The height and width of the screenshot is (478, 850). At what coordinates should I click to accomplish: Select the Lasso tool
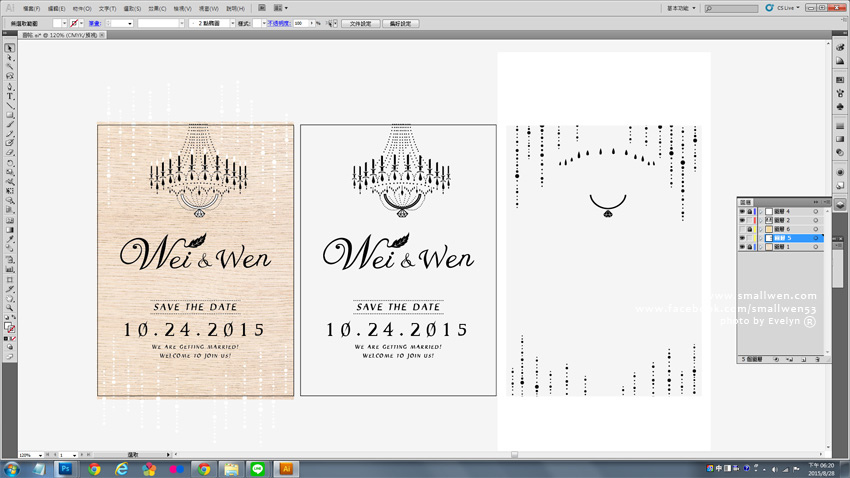[x=10, y=76]
